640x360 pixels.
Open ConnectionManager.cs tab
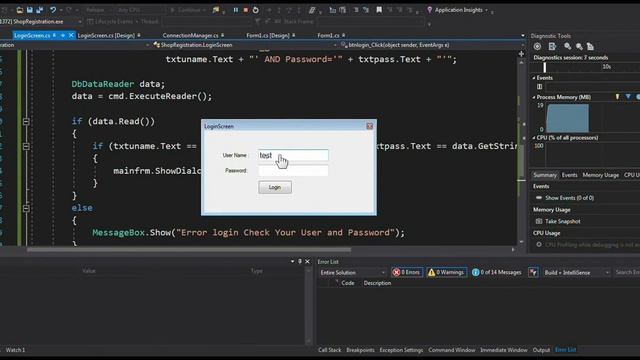(190, 36)
